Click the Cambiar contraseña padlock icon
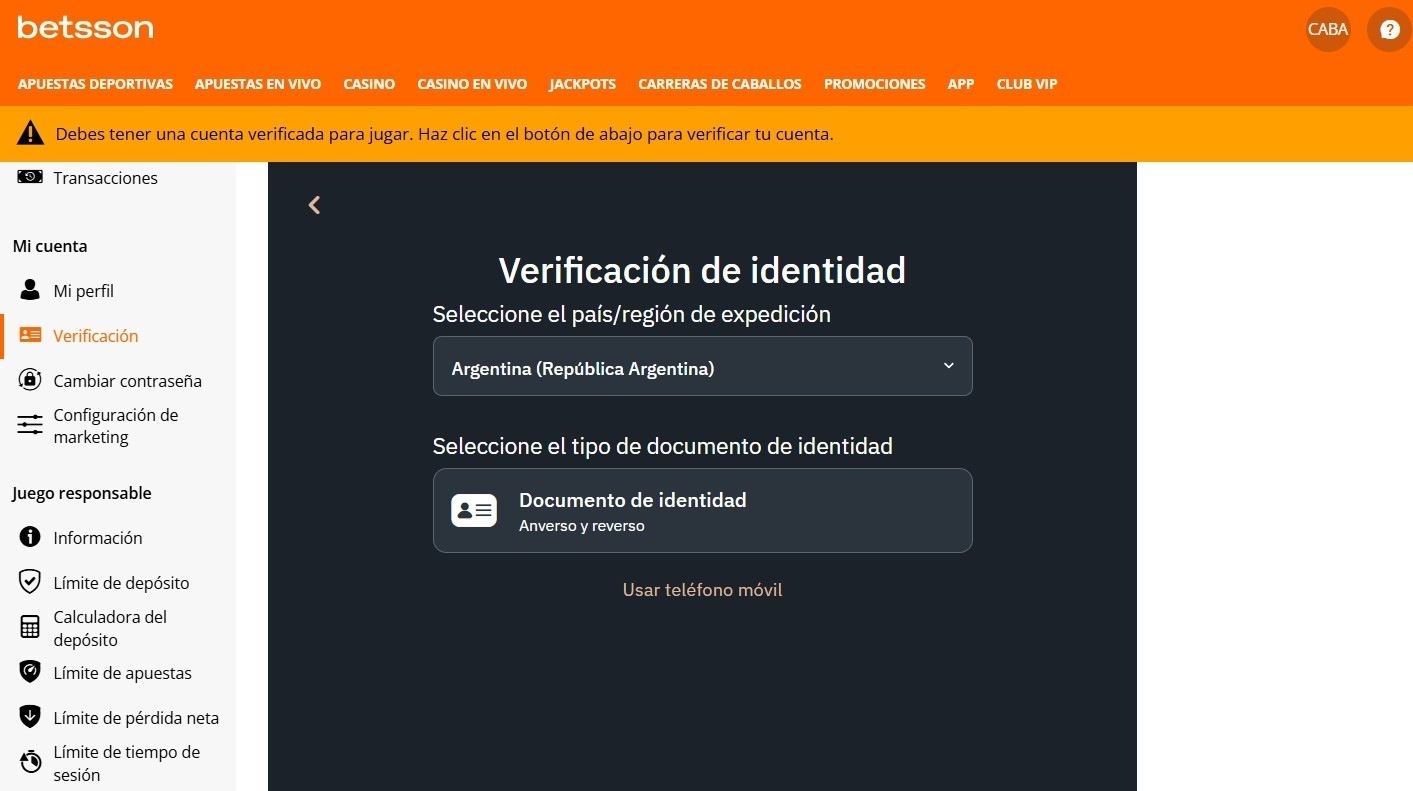Viewport: 1413px width, 791px height. (29, 379)
